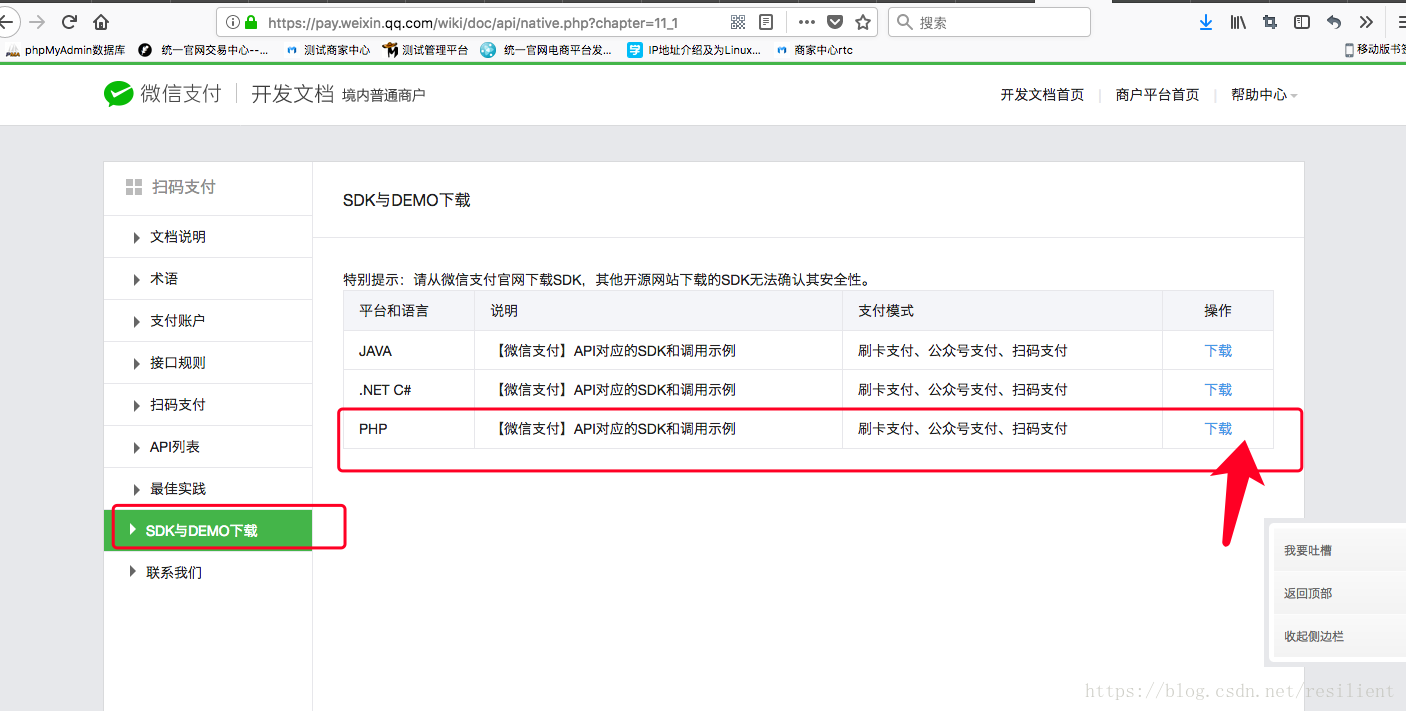
Task: Bookmark this page with star icon
Action: pyautogui.click(x=863, y=22)
